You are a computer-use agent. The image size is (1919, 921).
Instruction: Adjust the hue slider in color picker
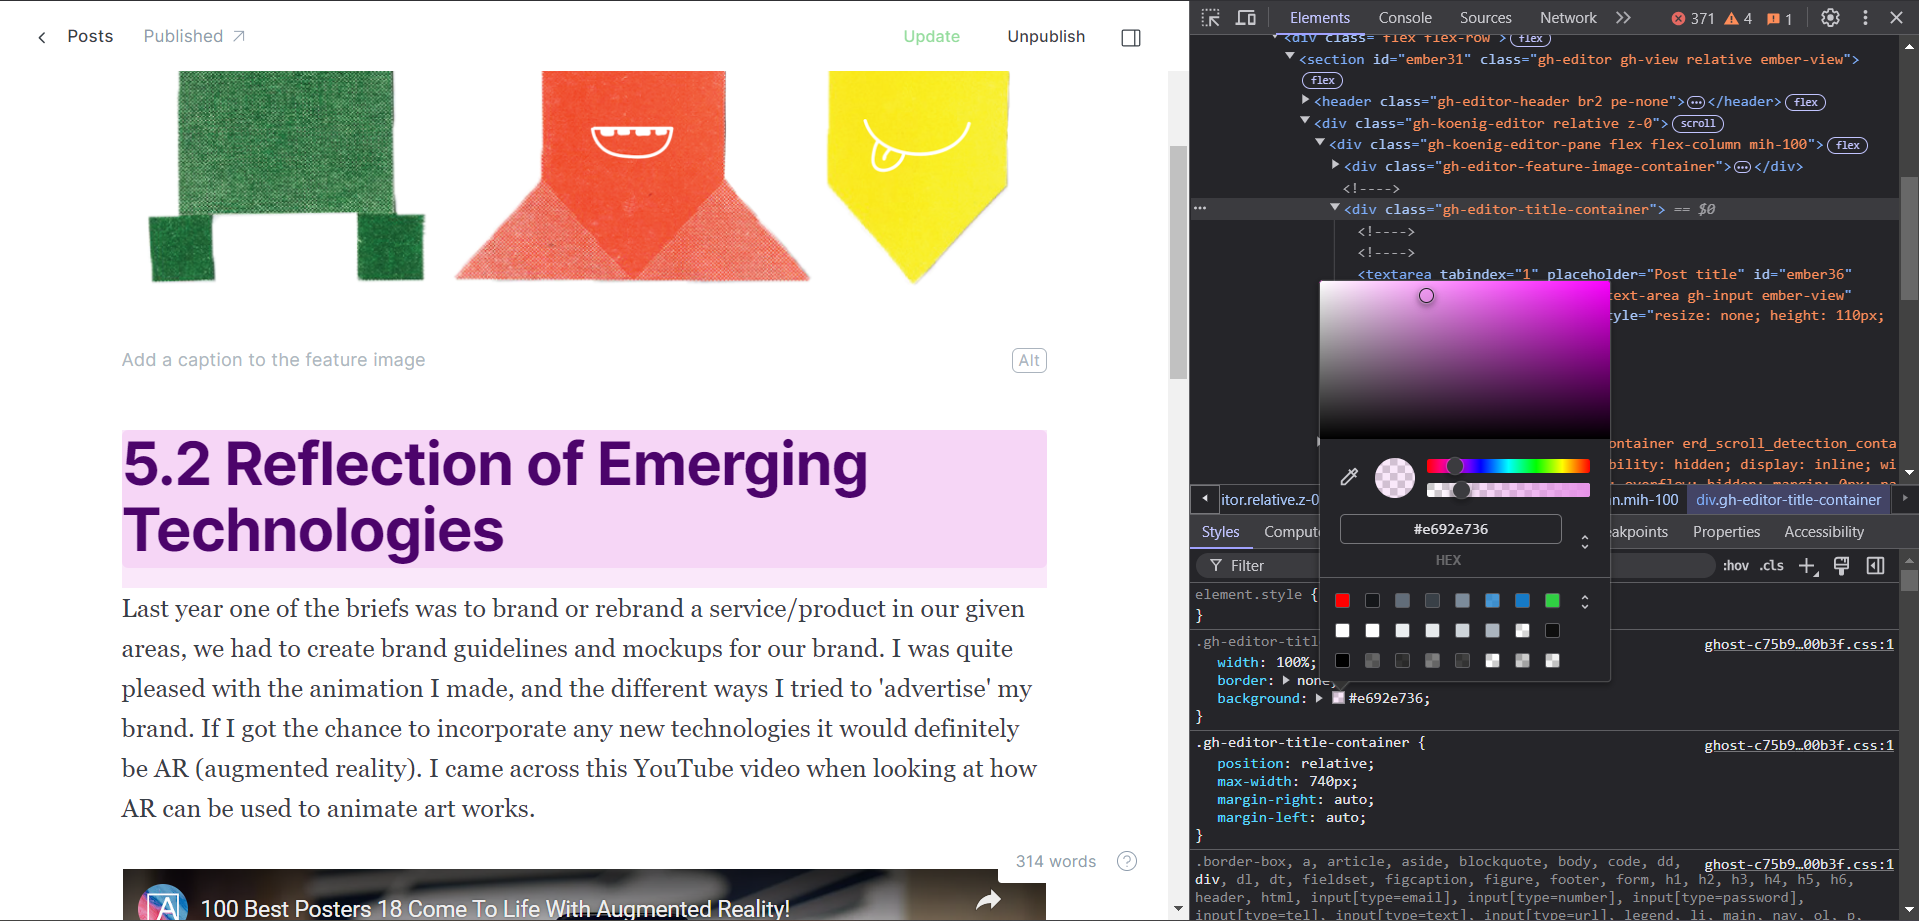(1508, 466)
